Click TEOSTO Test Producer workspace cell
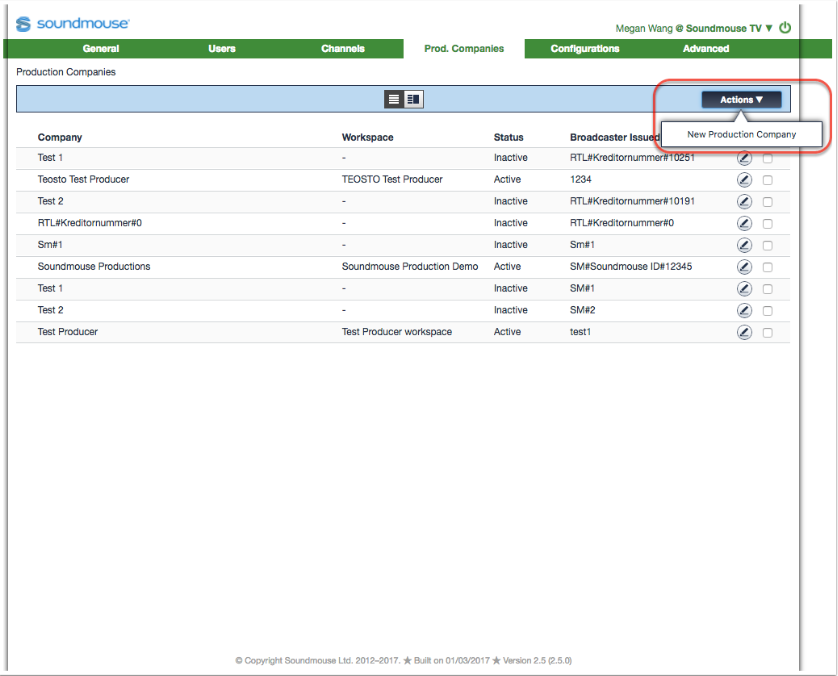 (392, 180)
